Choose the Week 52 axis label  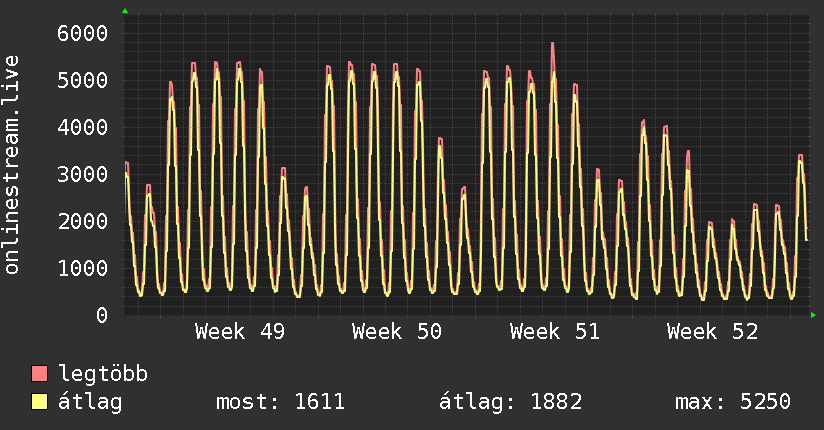(x=712, y=332)
